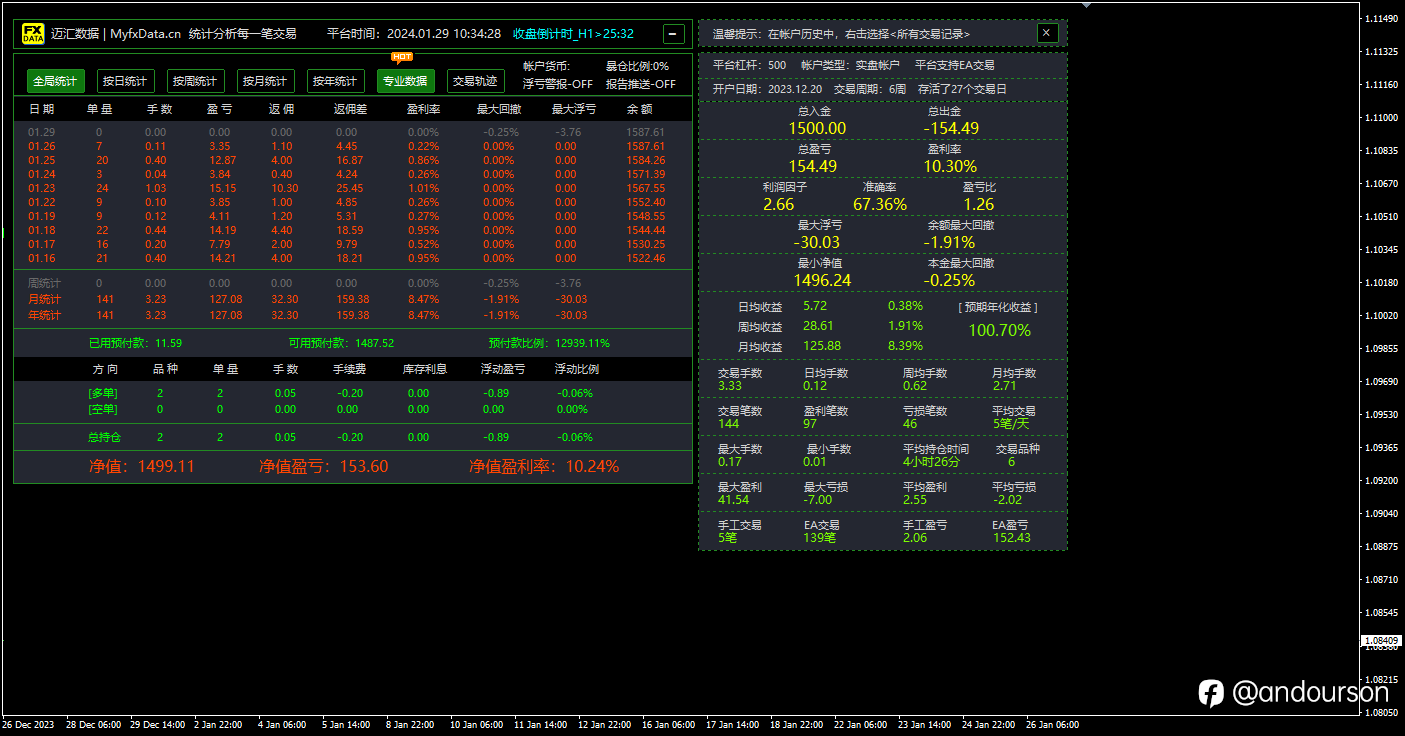Click the 总持仓 total positions label
Screen dimensions: 1405x736
(105, 437)
